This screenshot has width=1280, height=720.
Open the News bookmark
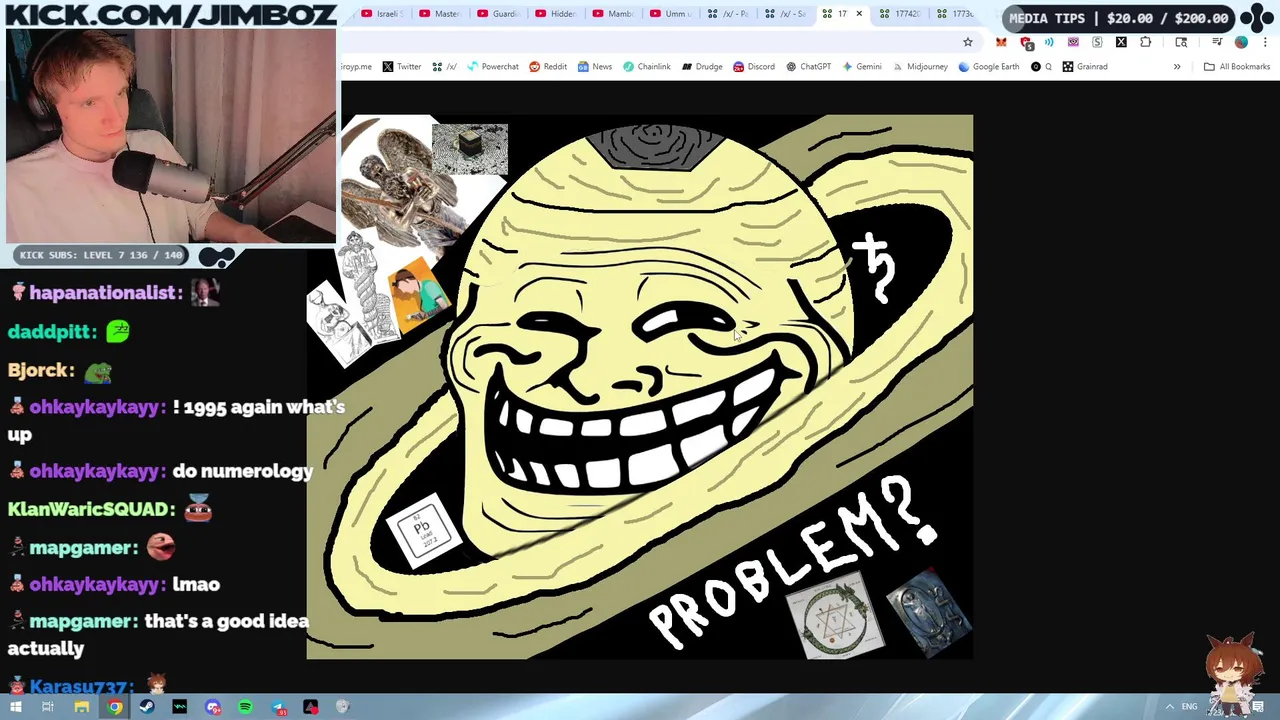(595, 67)
